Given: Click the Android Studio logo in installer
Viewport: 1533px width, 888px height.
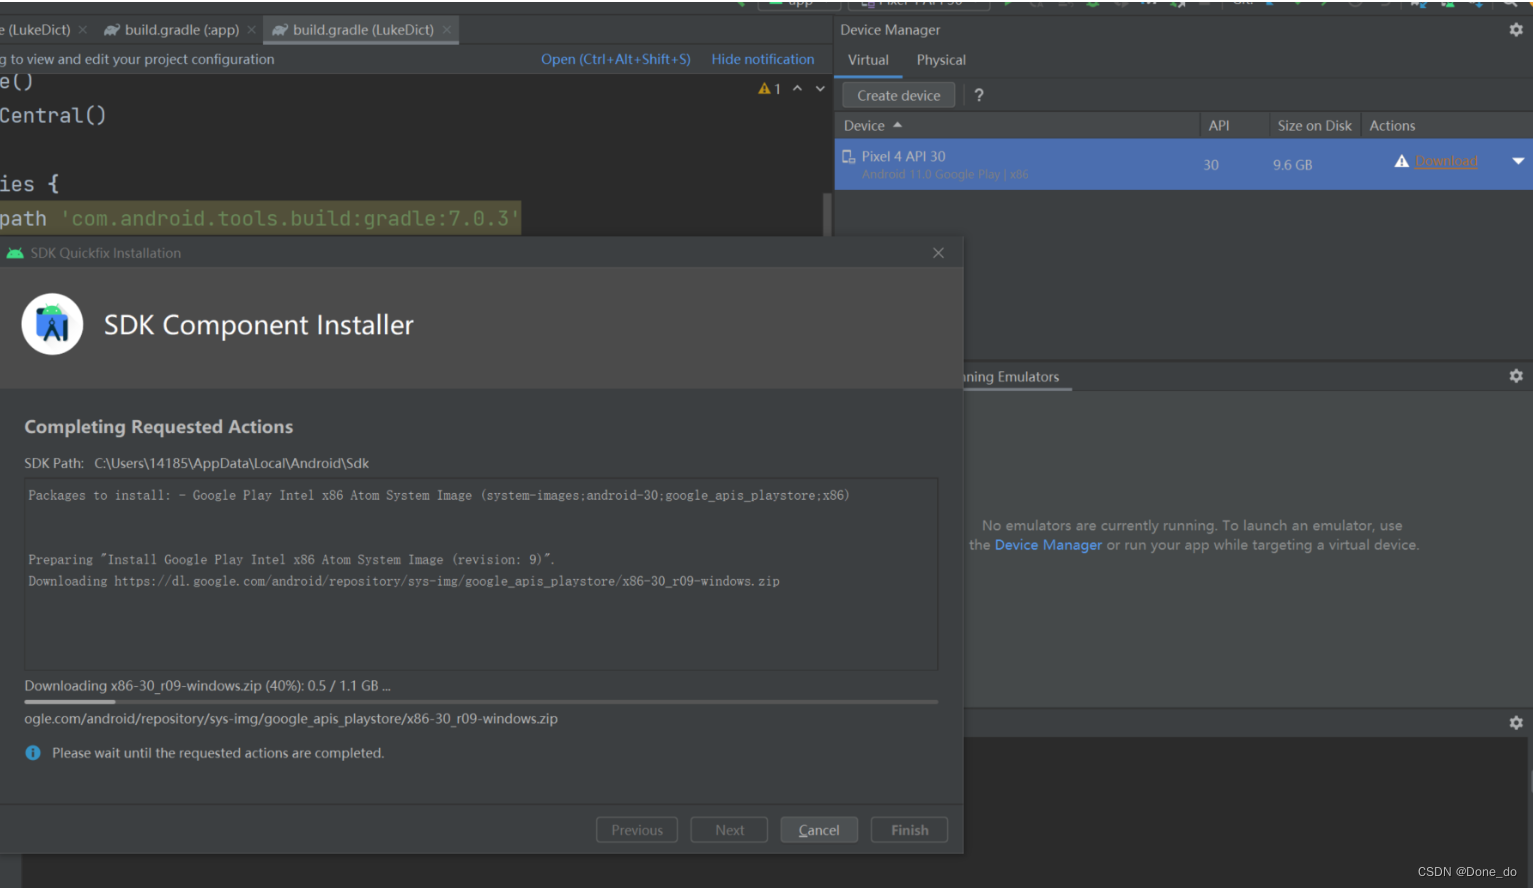Looking at the screenshot, I should tap(52, 324).
